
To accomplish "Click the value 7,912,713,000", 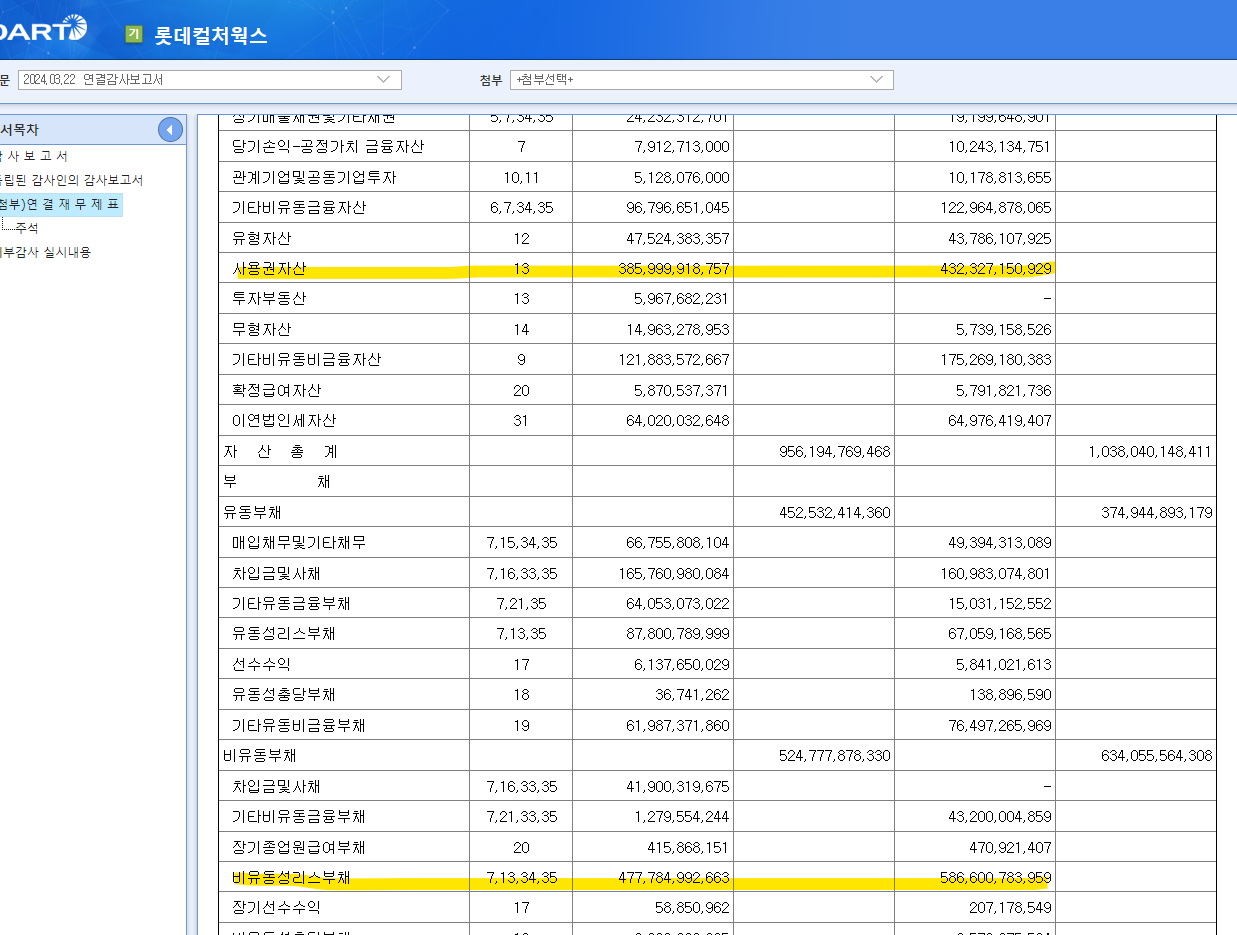I will click(682, 147).
